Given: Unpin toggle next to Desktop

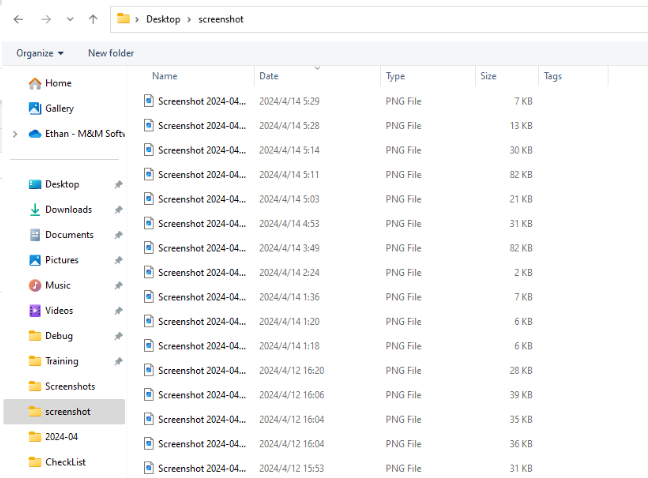Looking at the screenshot, I should pos(118,185).
